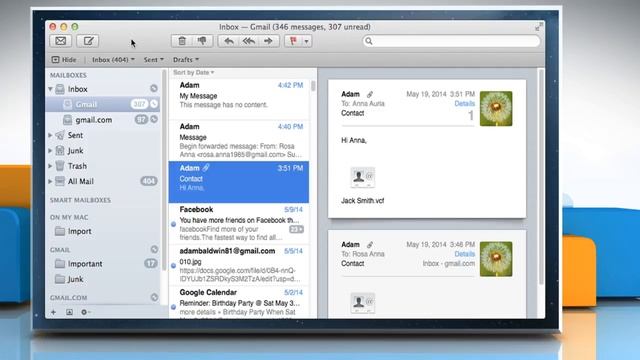Click unread dot on Facebook message

coord(173,224)
